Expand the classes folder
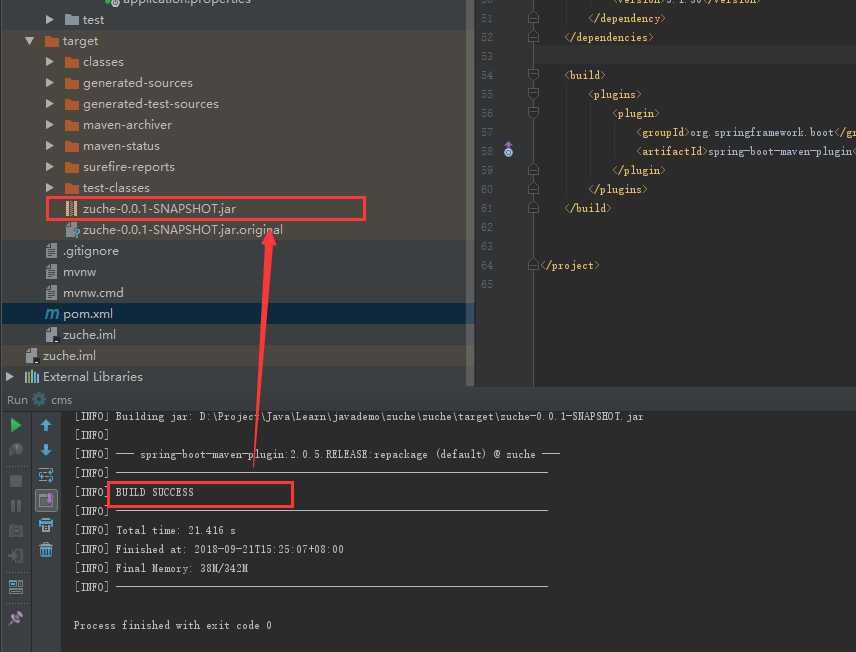 (50, 62)
